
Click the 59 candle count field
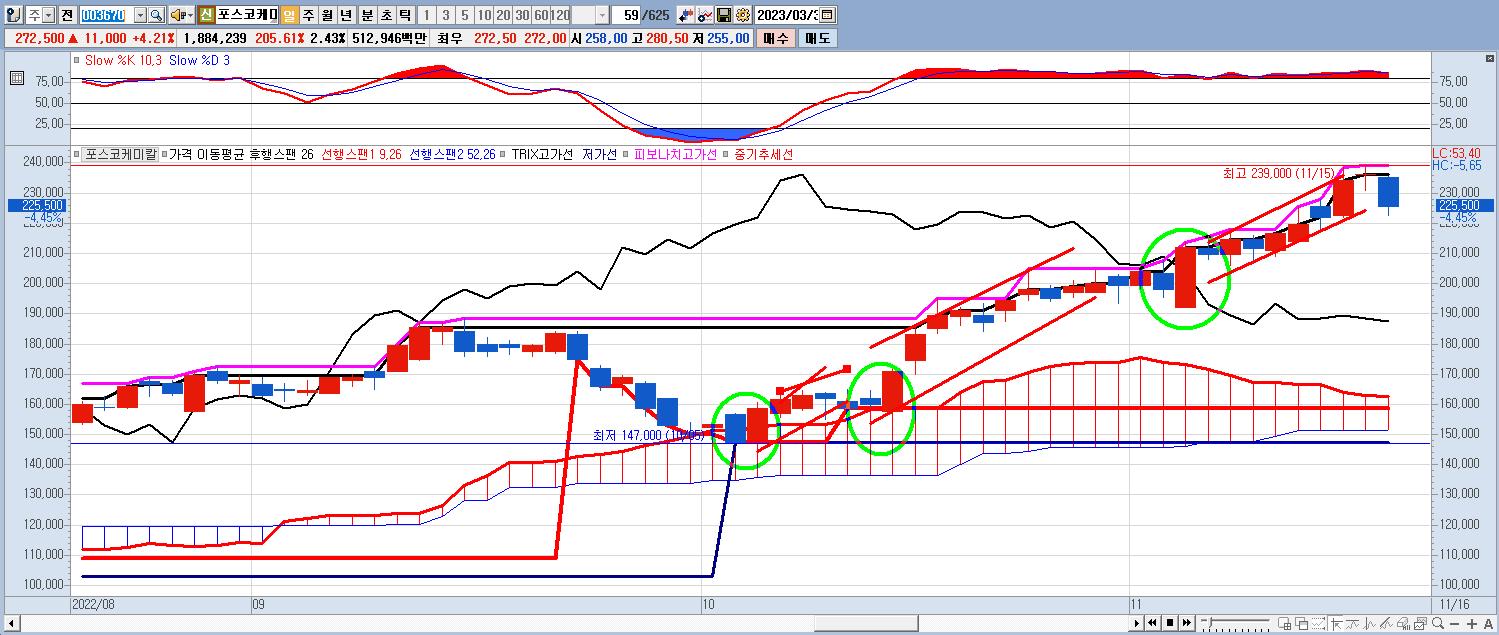coord(627,15)
